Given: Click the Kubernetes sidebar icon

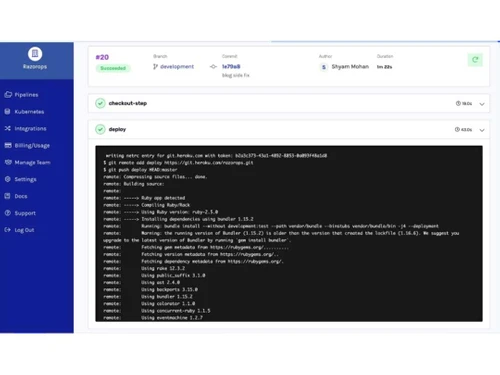Looking at the screenshot, I should tap(8, 111).
